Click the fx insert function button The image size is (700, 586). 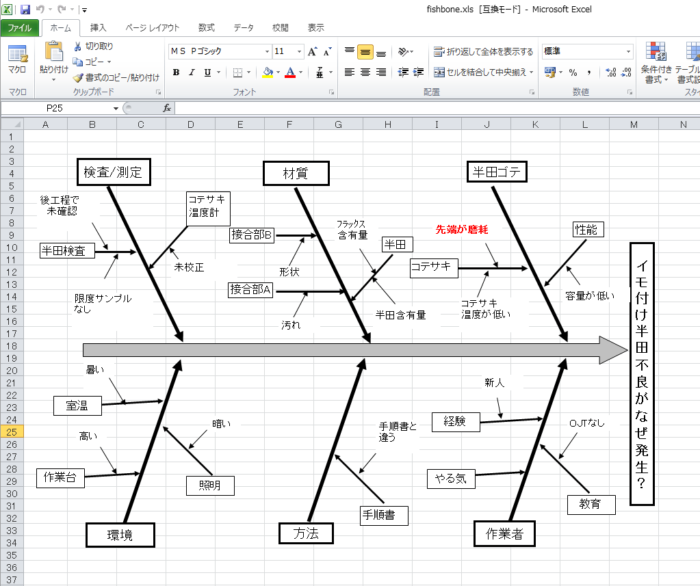coord(167,108)
